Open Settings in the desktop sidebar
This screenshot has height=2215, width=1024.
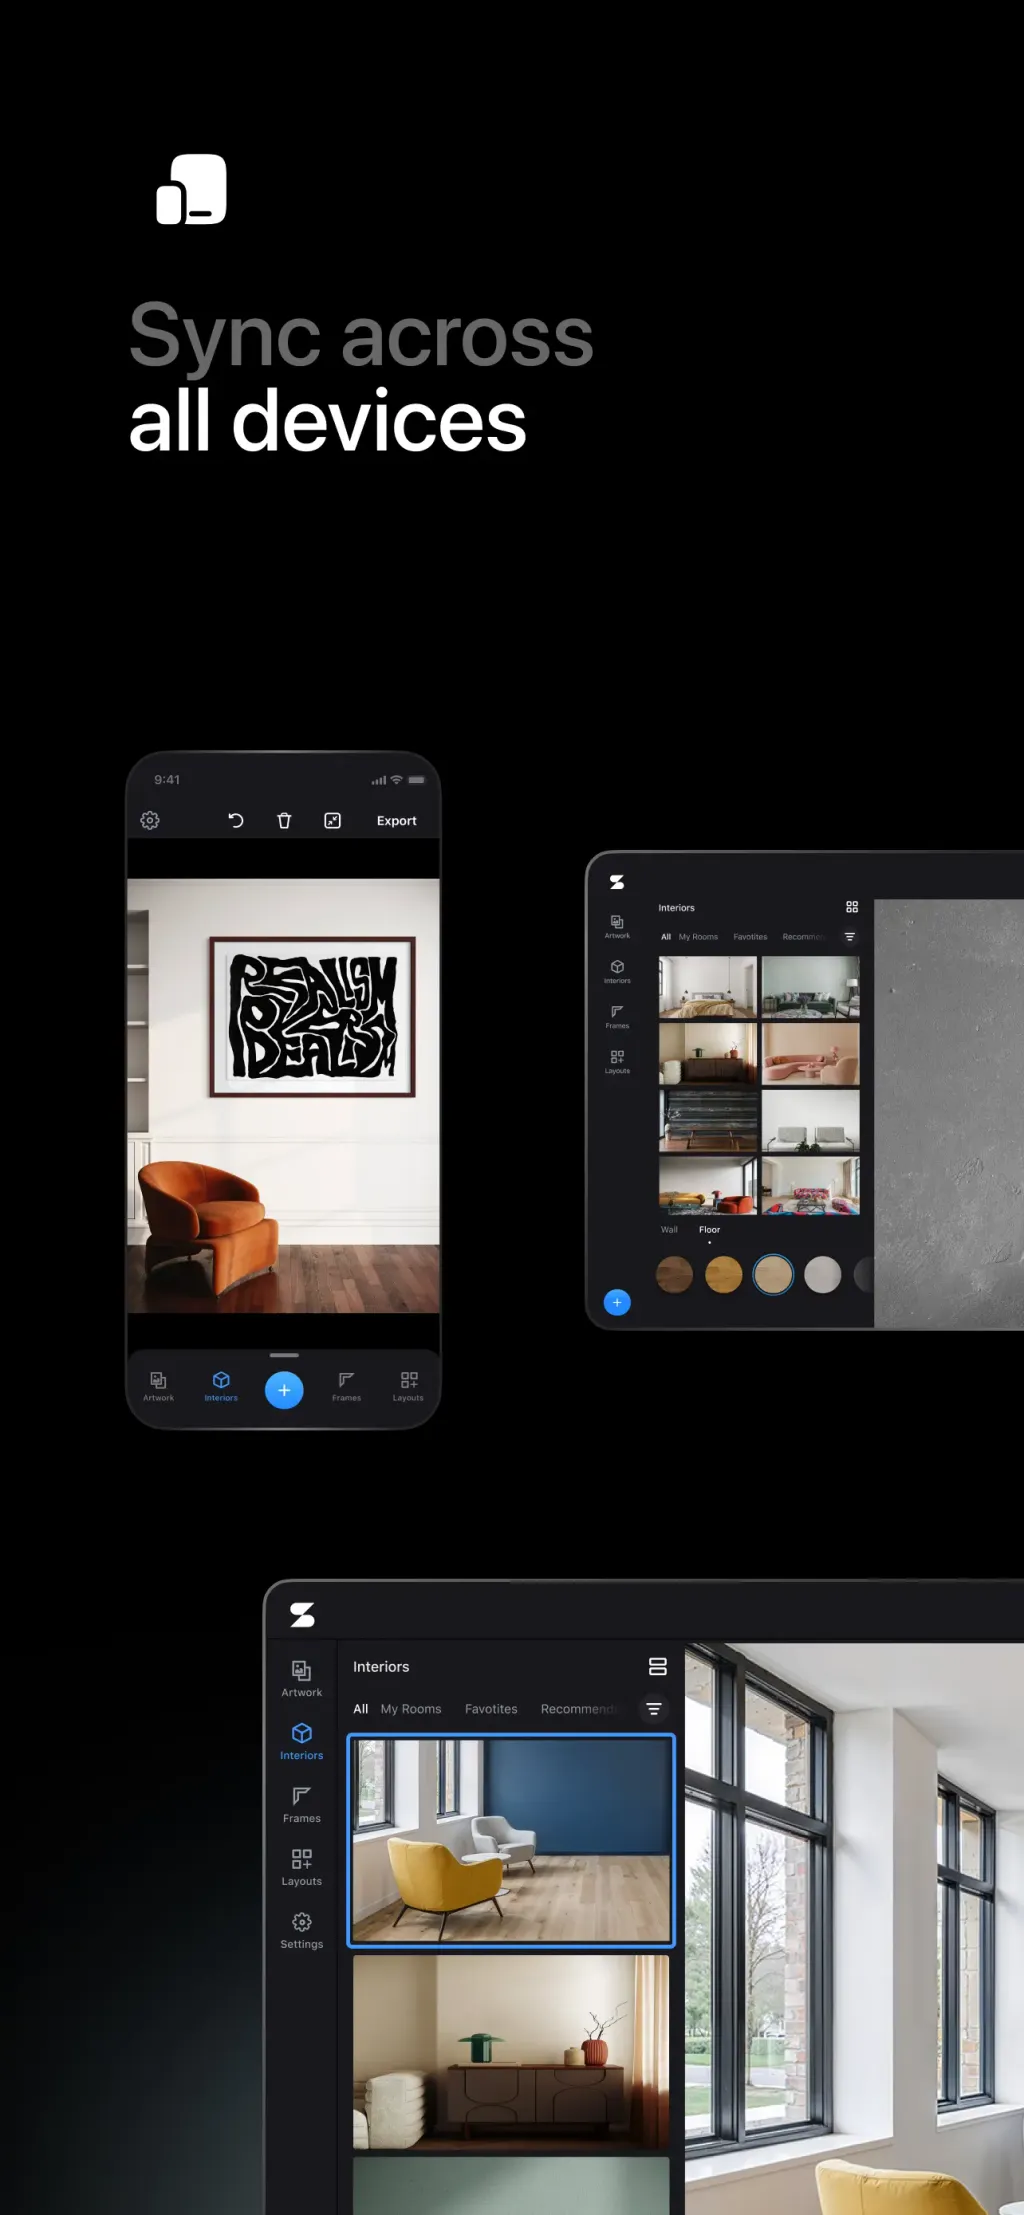point(301,1930)
